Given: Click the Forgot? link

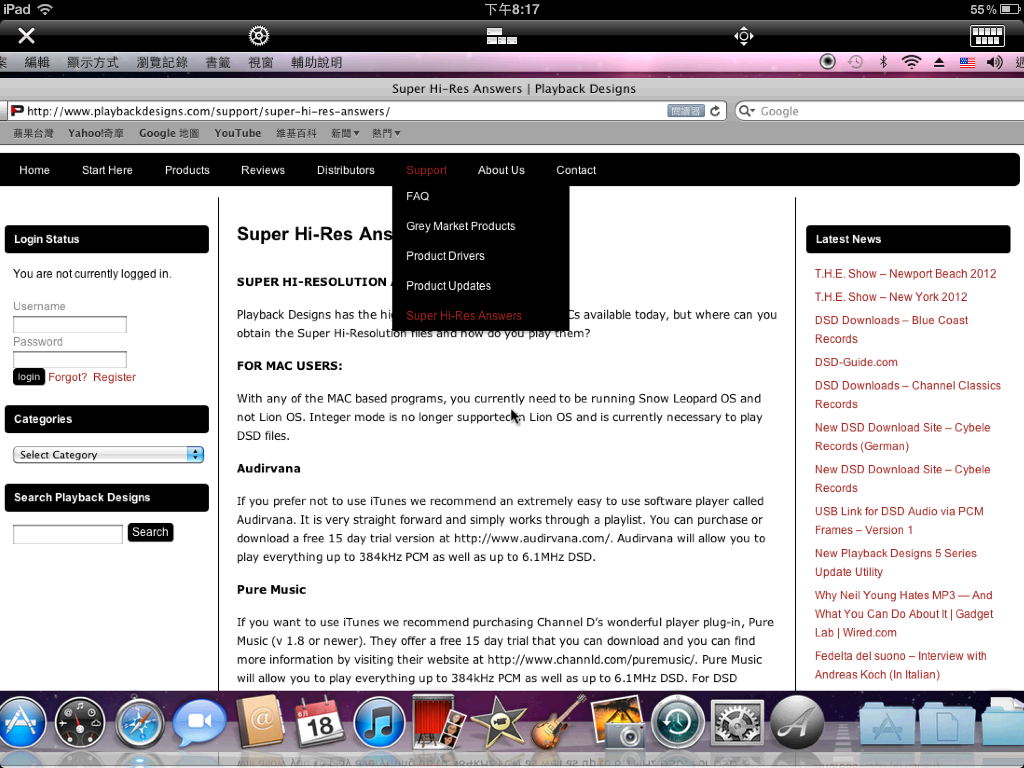Looking at the screenshot, I should pos(67,377).
